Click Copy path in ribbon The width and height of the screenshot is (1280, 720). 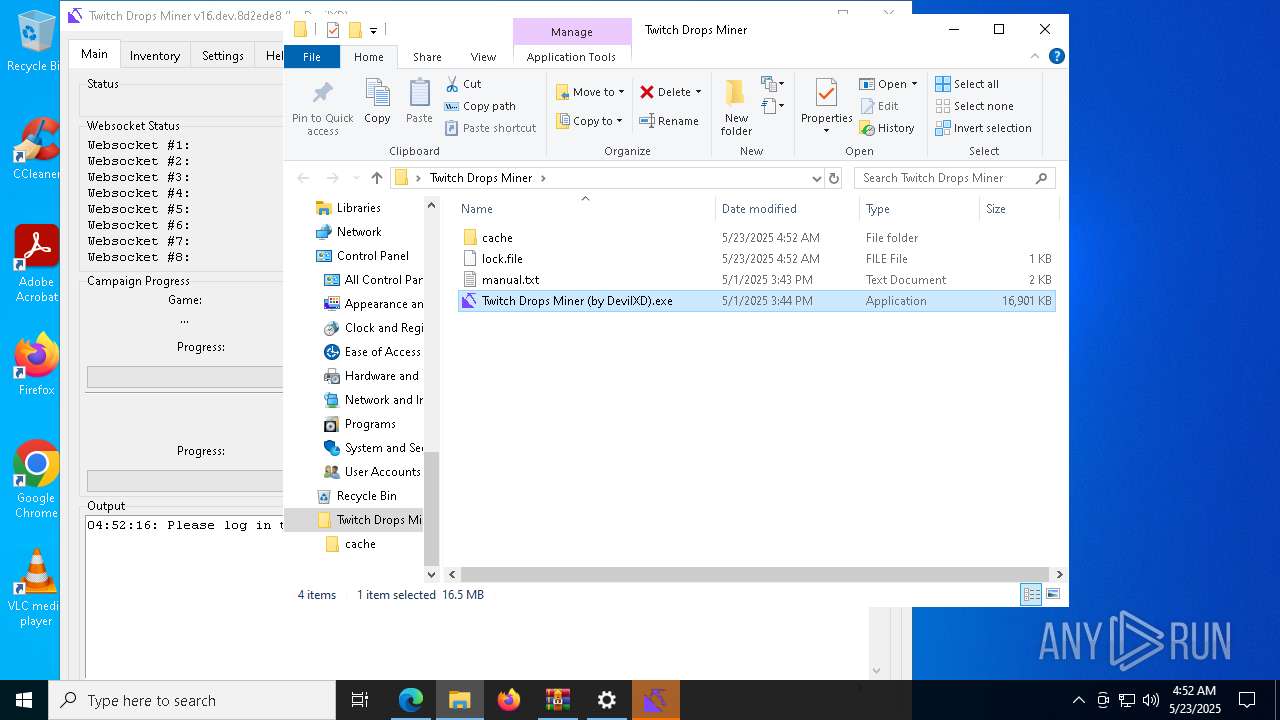point(480,106)
